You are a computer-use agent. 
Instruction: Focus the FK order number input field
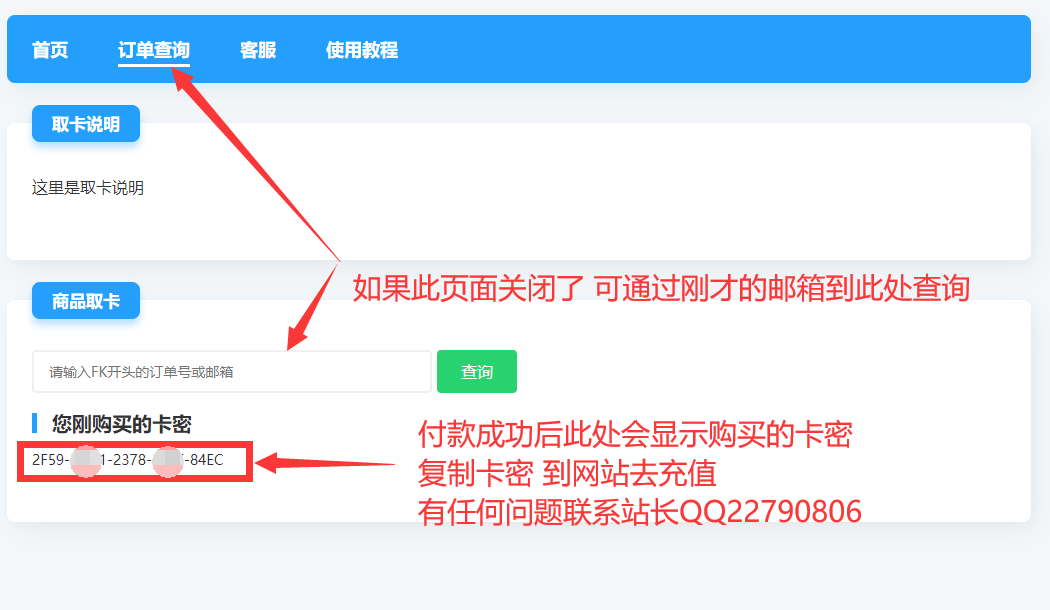(x=232, y=372)
